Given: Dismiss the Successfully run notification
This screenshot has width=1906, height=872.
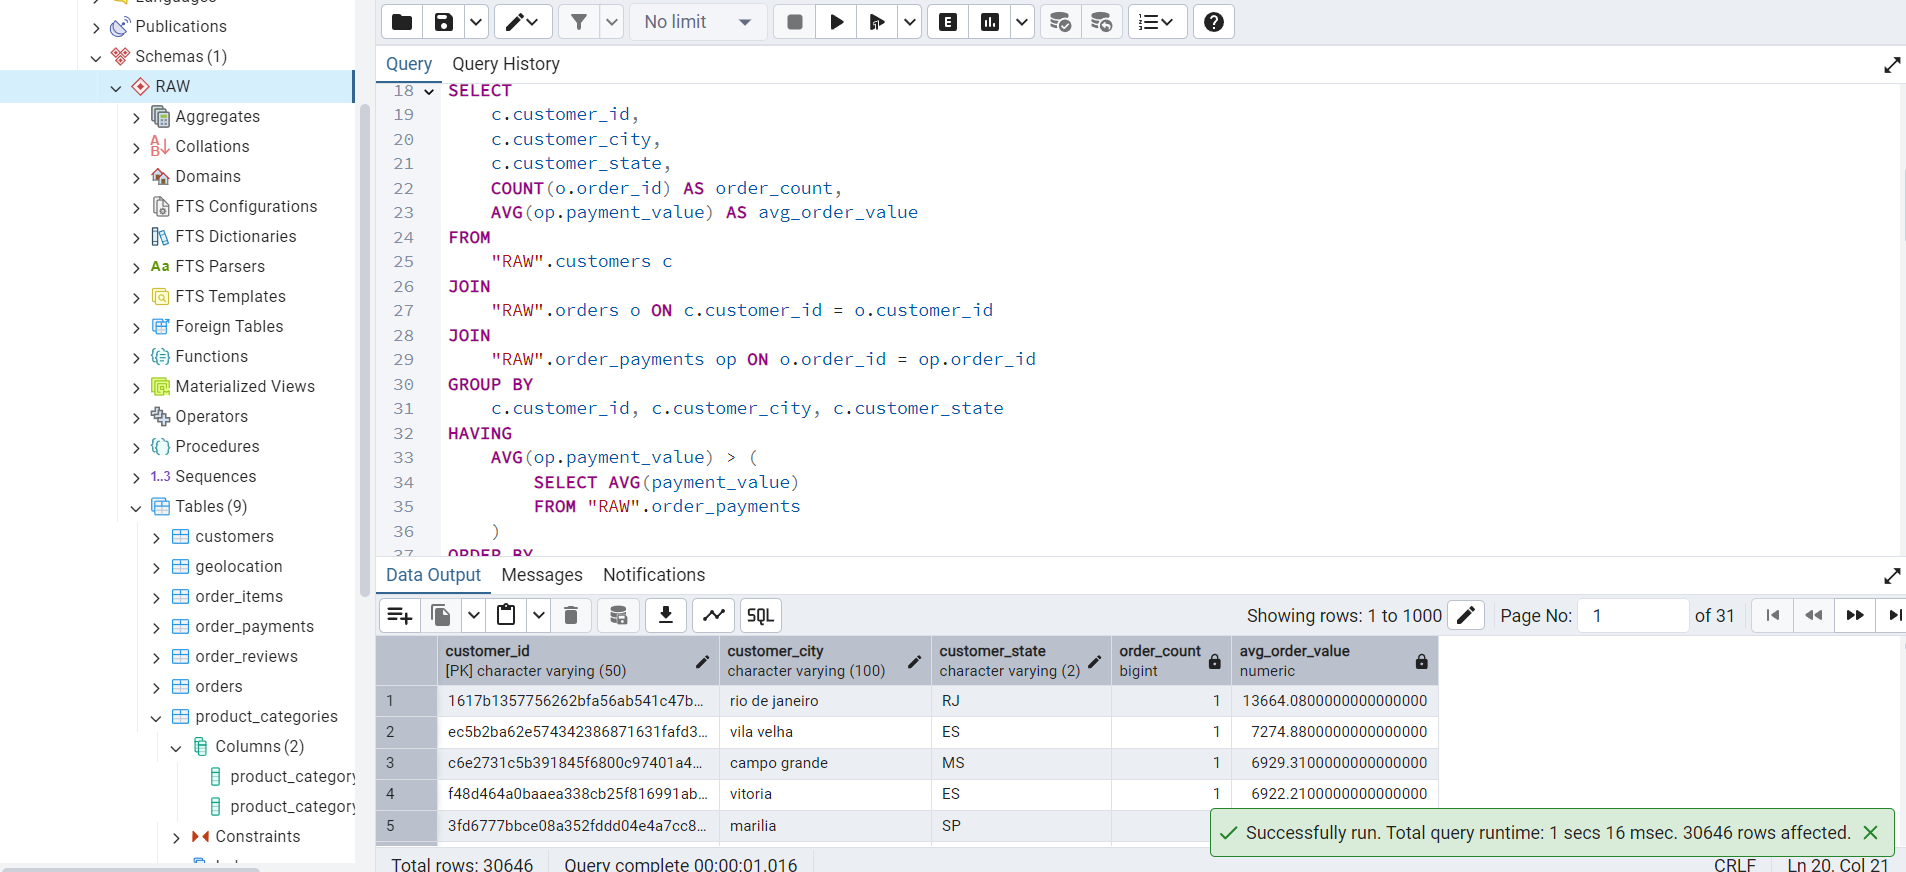Looking at the screenshot, I should coord(1870,833).
